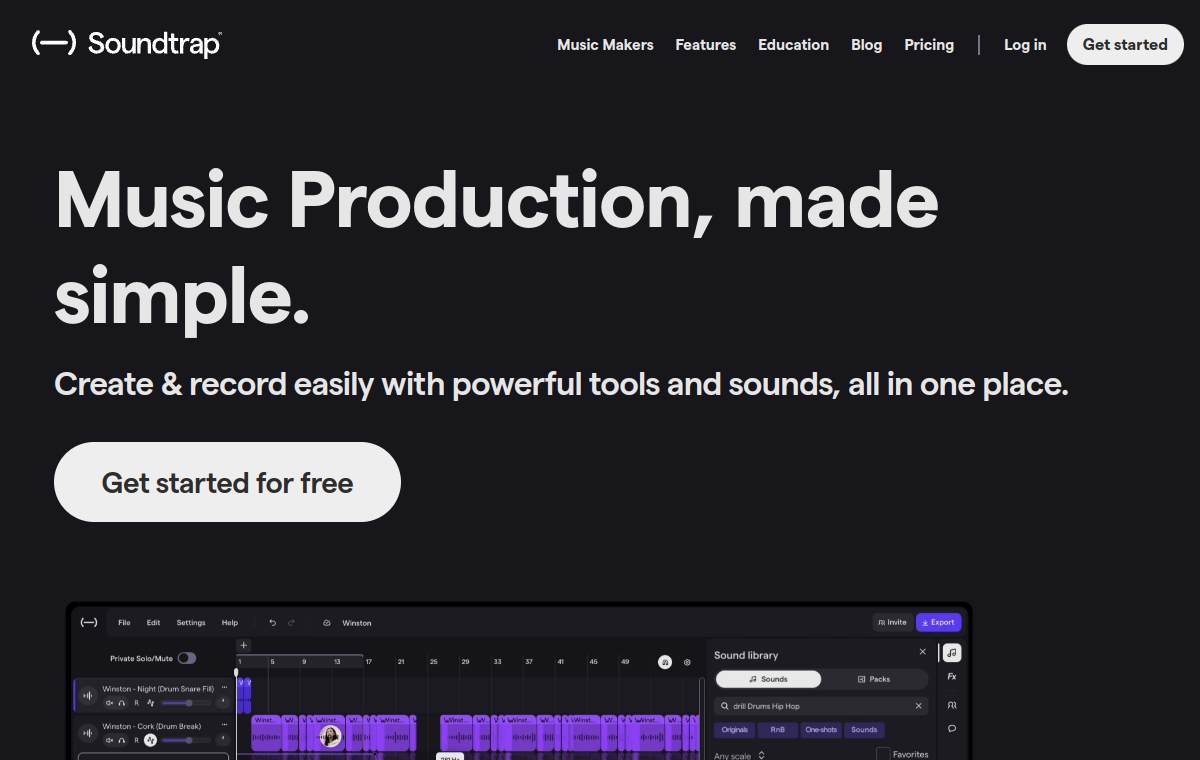Click waveform icon of Night Drum Snare Fill track

(x=88, y=696)
